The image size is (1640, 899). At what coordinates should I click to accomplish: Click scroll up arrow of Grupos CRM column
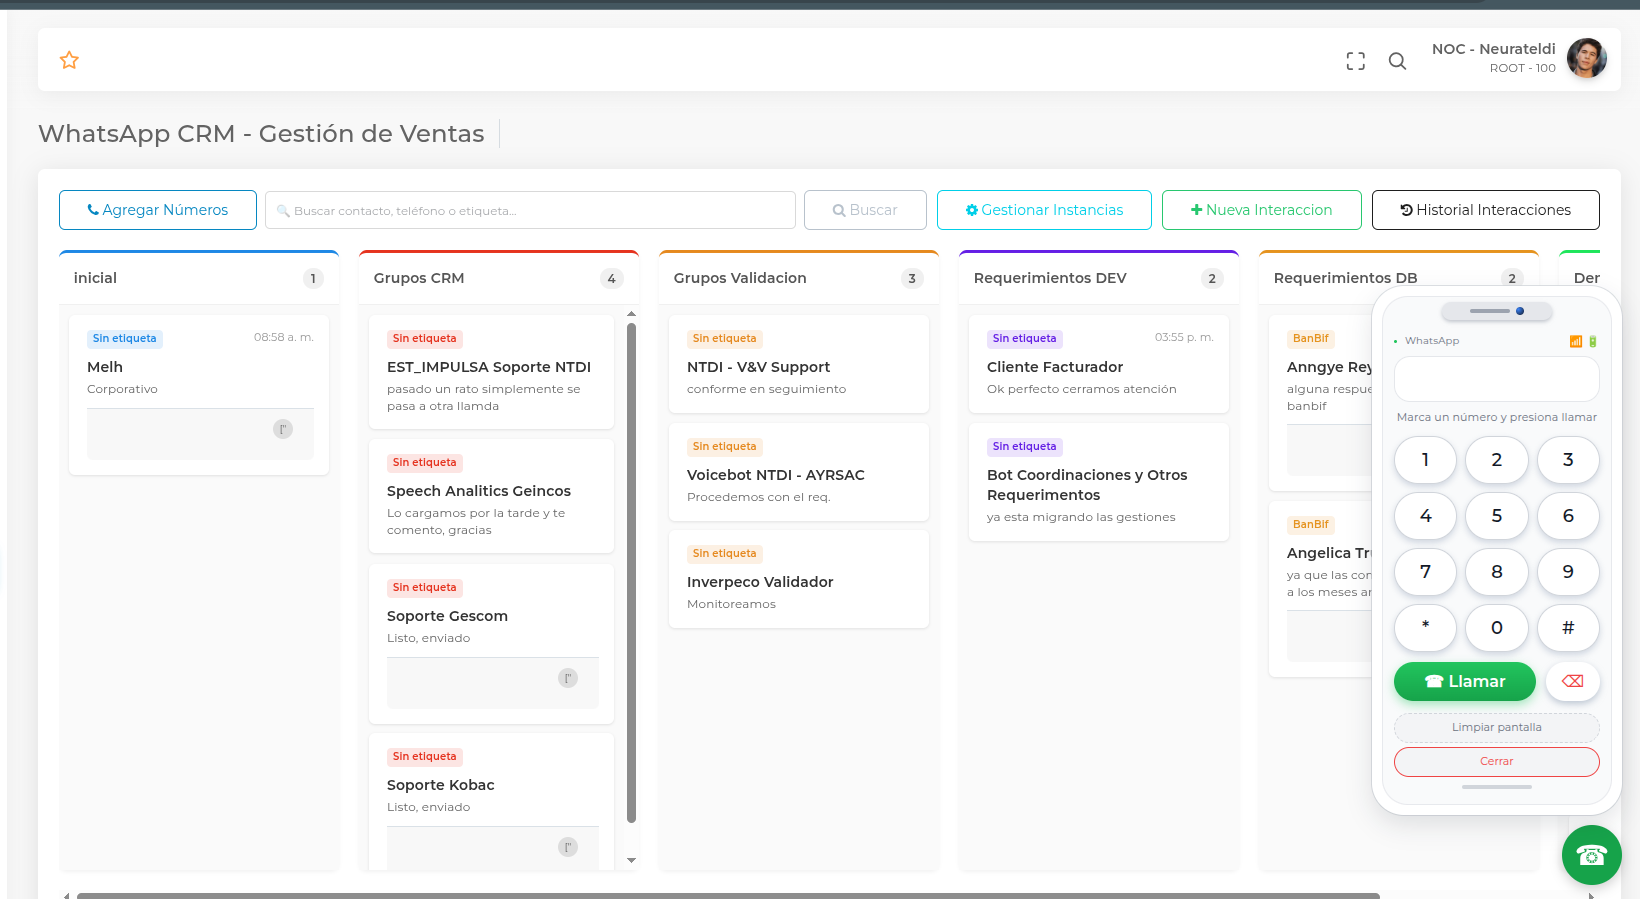[631, 314]
